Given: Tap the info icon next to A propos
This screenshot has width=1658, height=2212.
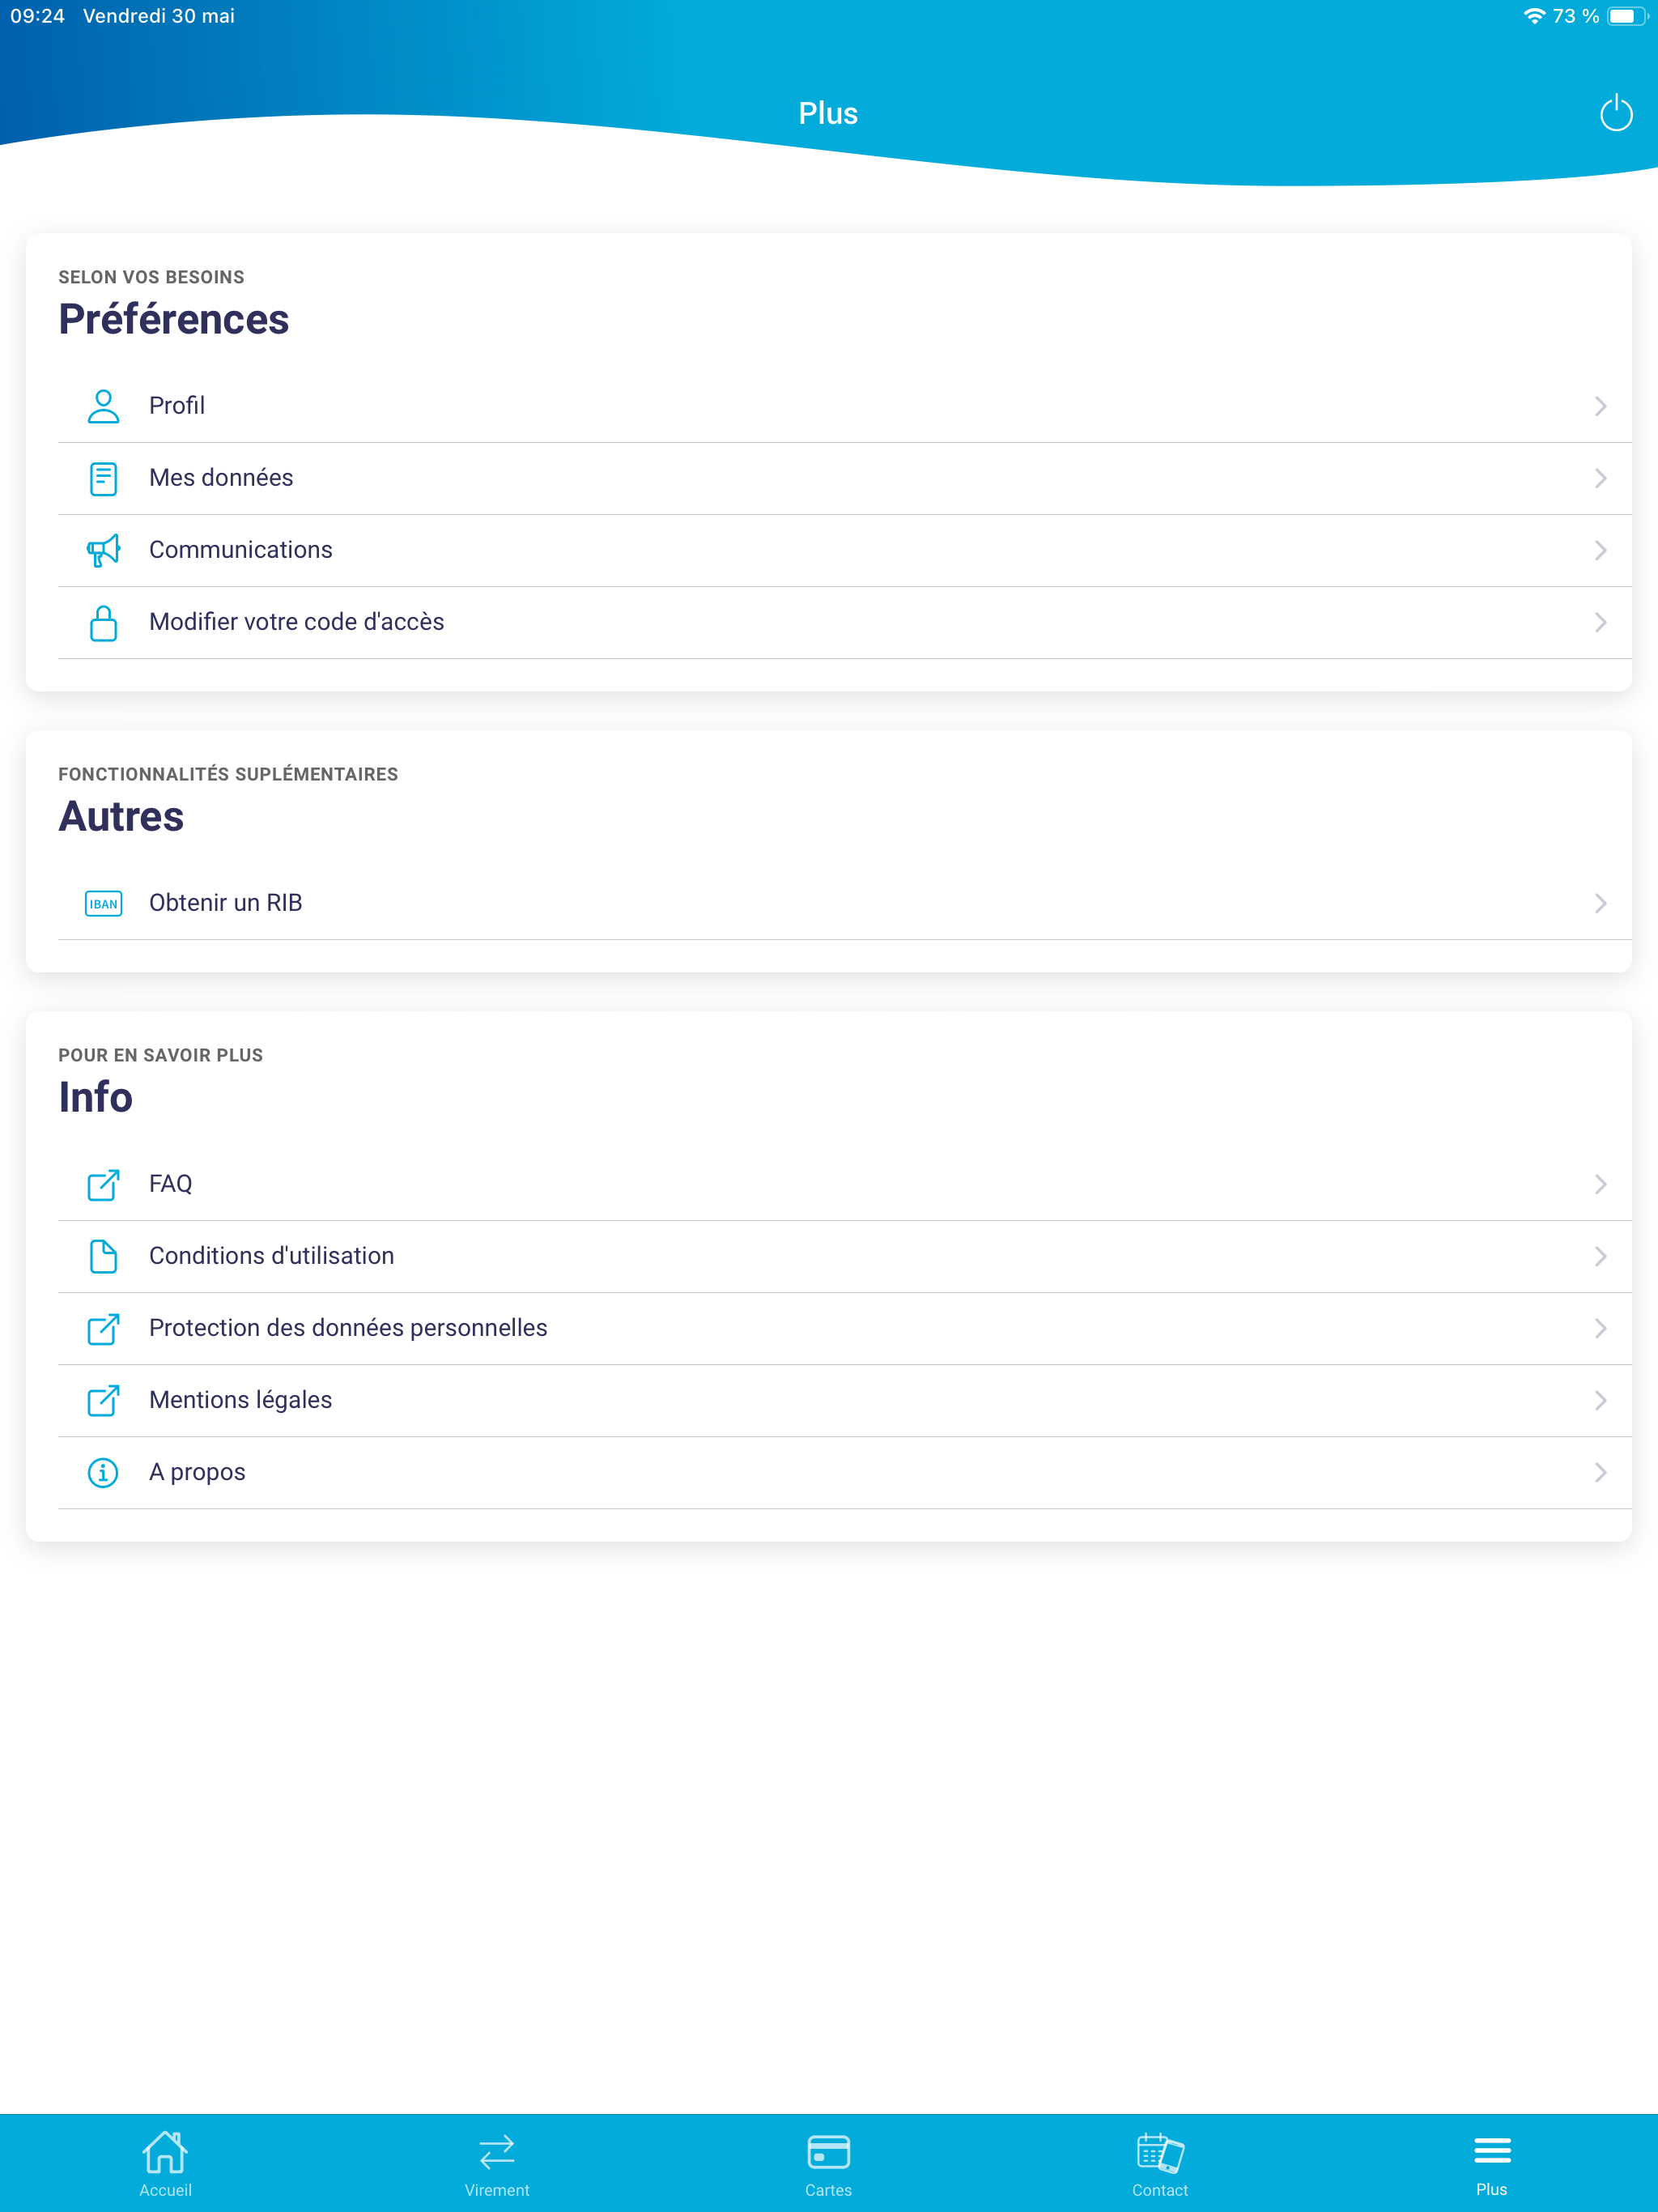Looking at the screenshot, I should pos(103,1472).
